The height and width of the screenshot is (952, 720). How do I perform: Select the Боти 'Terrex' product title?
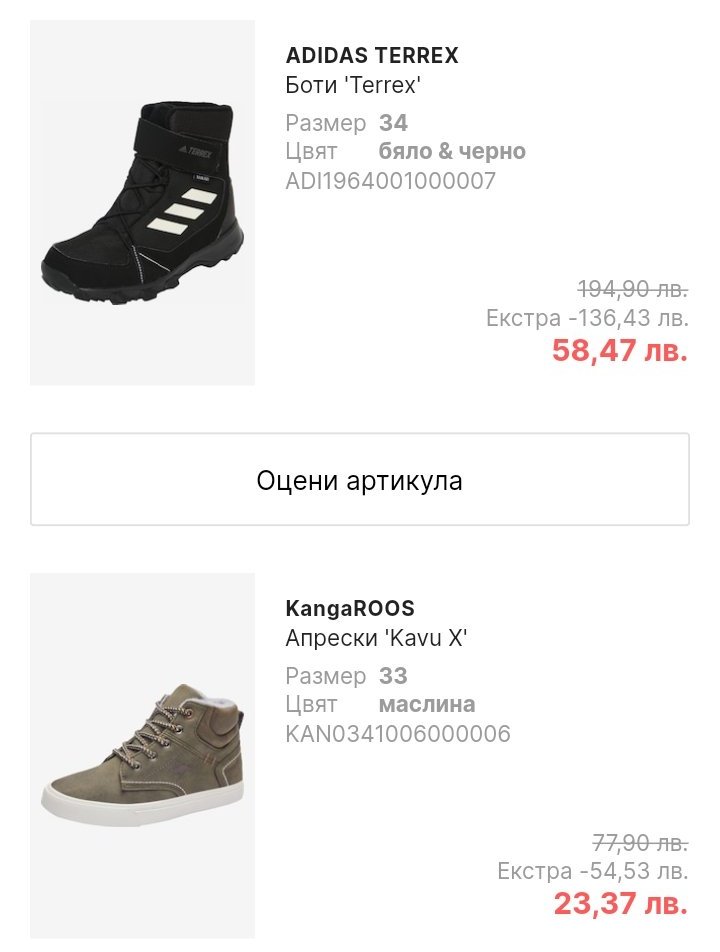click(353, 86)
